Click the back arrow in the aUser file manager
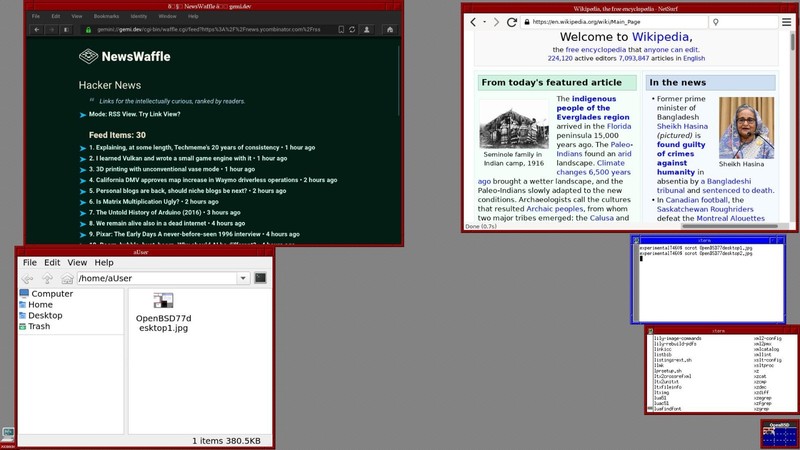 28,278
